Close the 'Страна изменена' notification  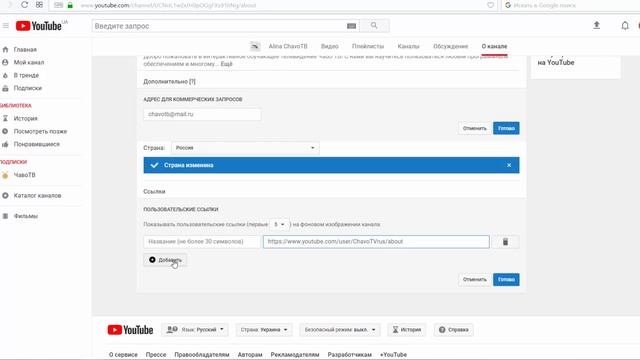(x=509, y=165)
